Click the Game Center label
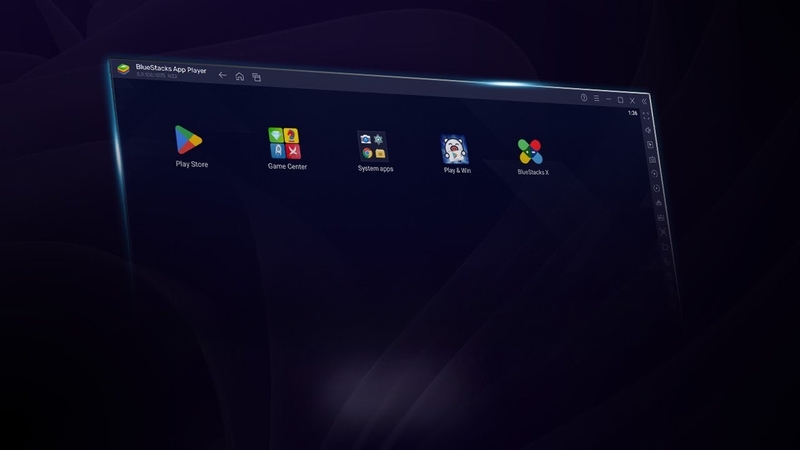Image resolution: width=800 pixels, height=450 pixels. tap(287, 166)
